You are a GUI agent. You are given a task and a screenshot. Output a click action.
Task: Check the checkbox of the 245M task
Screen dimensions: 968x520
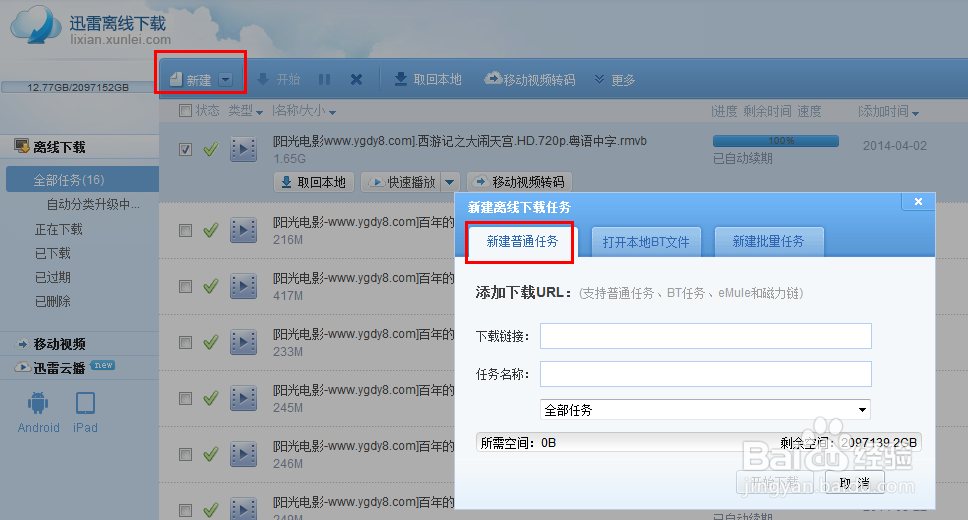(x=185, y=398)
